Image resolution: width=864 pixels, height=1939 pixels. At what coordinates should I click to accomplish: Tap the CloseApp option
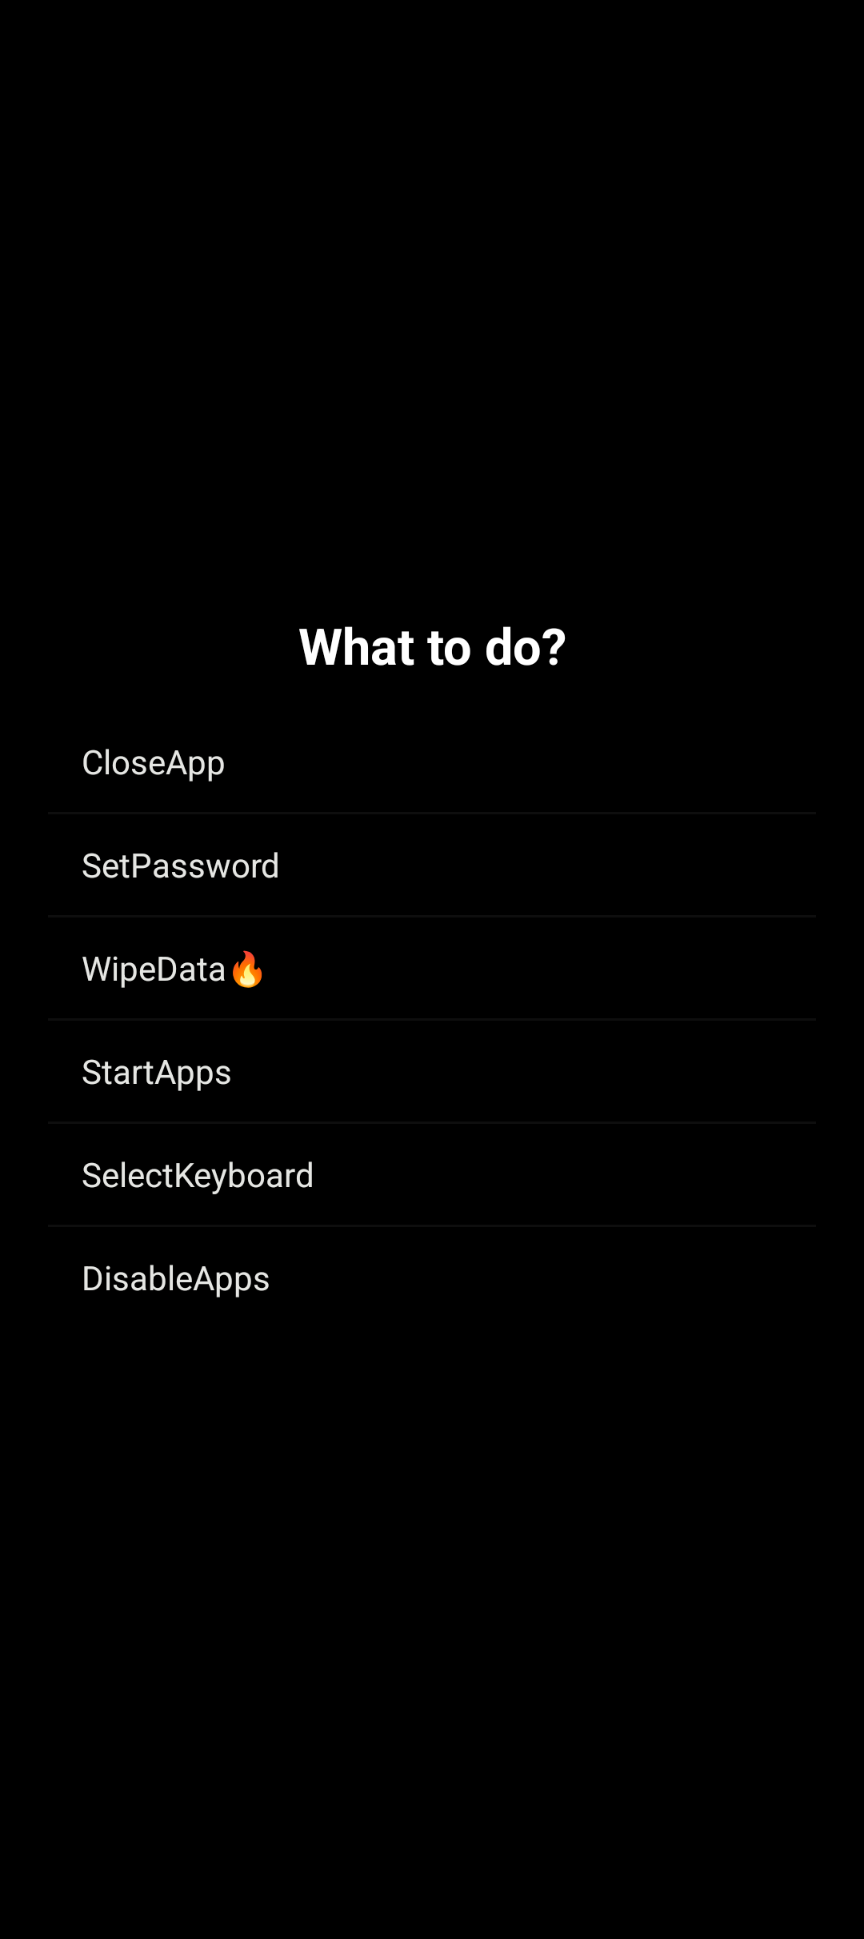click(x=153, y=763)
